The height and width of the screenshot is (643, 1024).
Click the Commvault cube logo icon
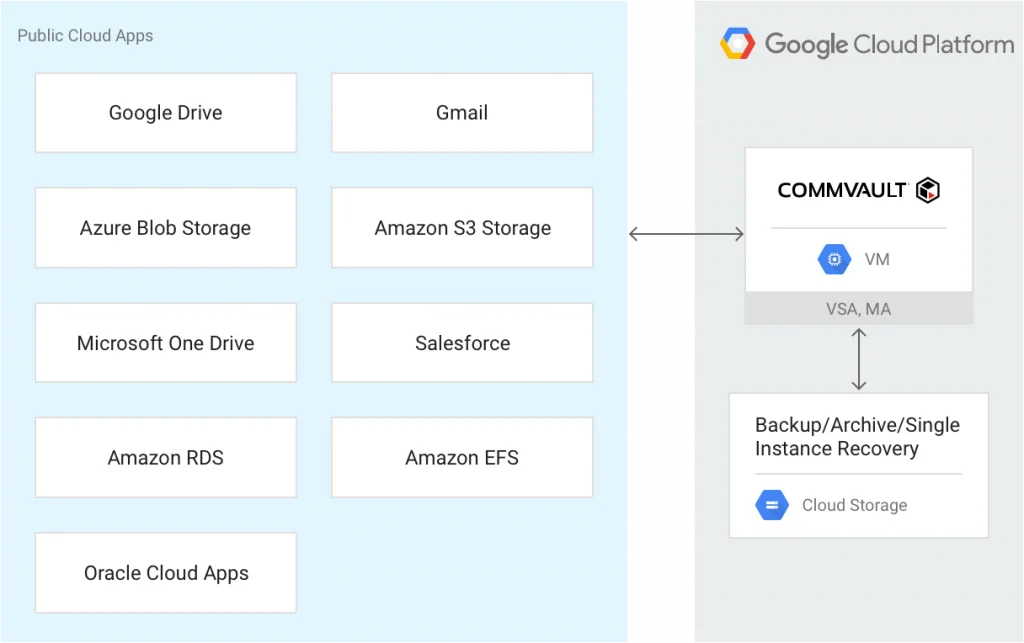click(928, 190)
